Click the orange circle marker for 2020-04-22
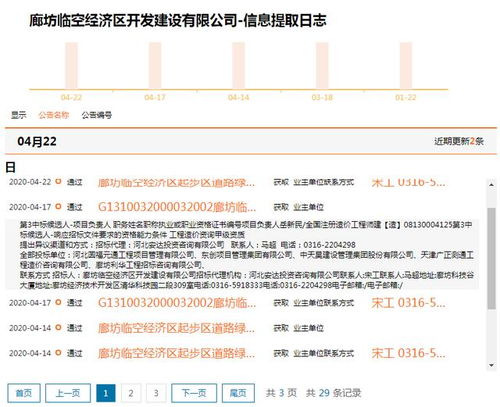The image size is (500, 407). click(x=58, y=182)
